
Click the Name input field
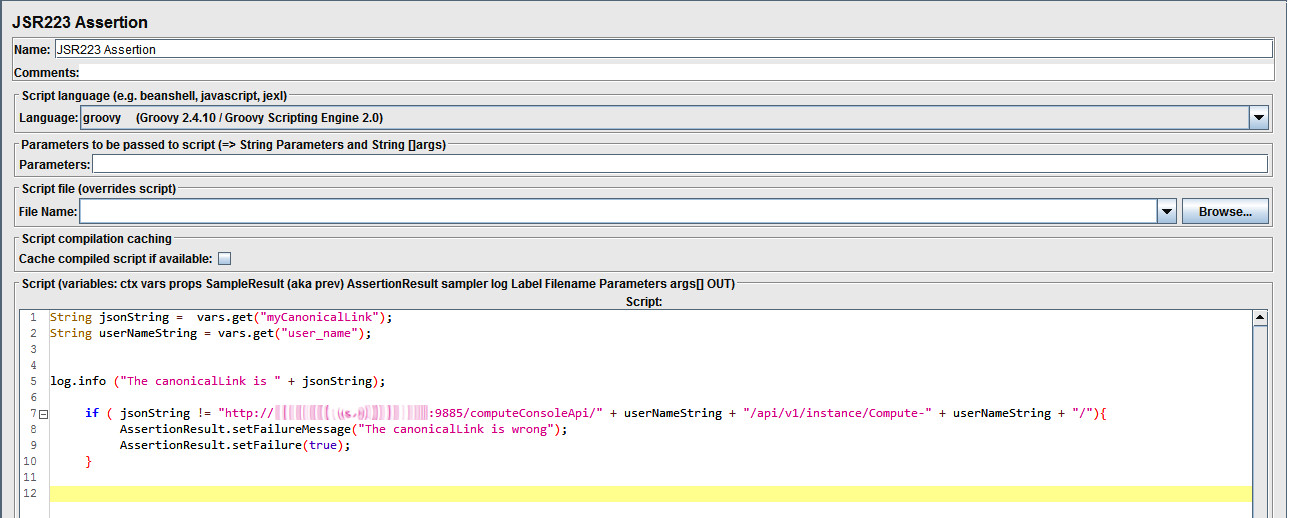pyautogui.click(x=663, y=49)
